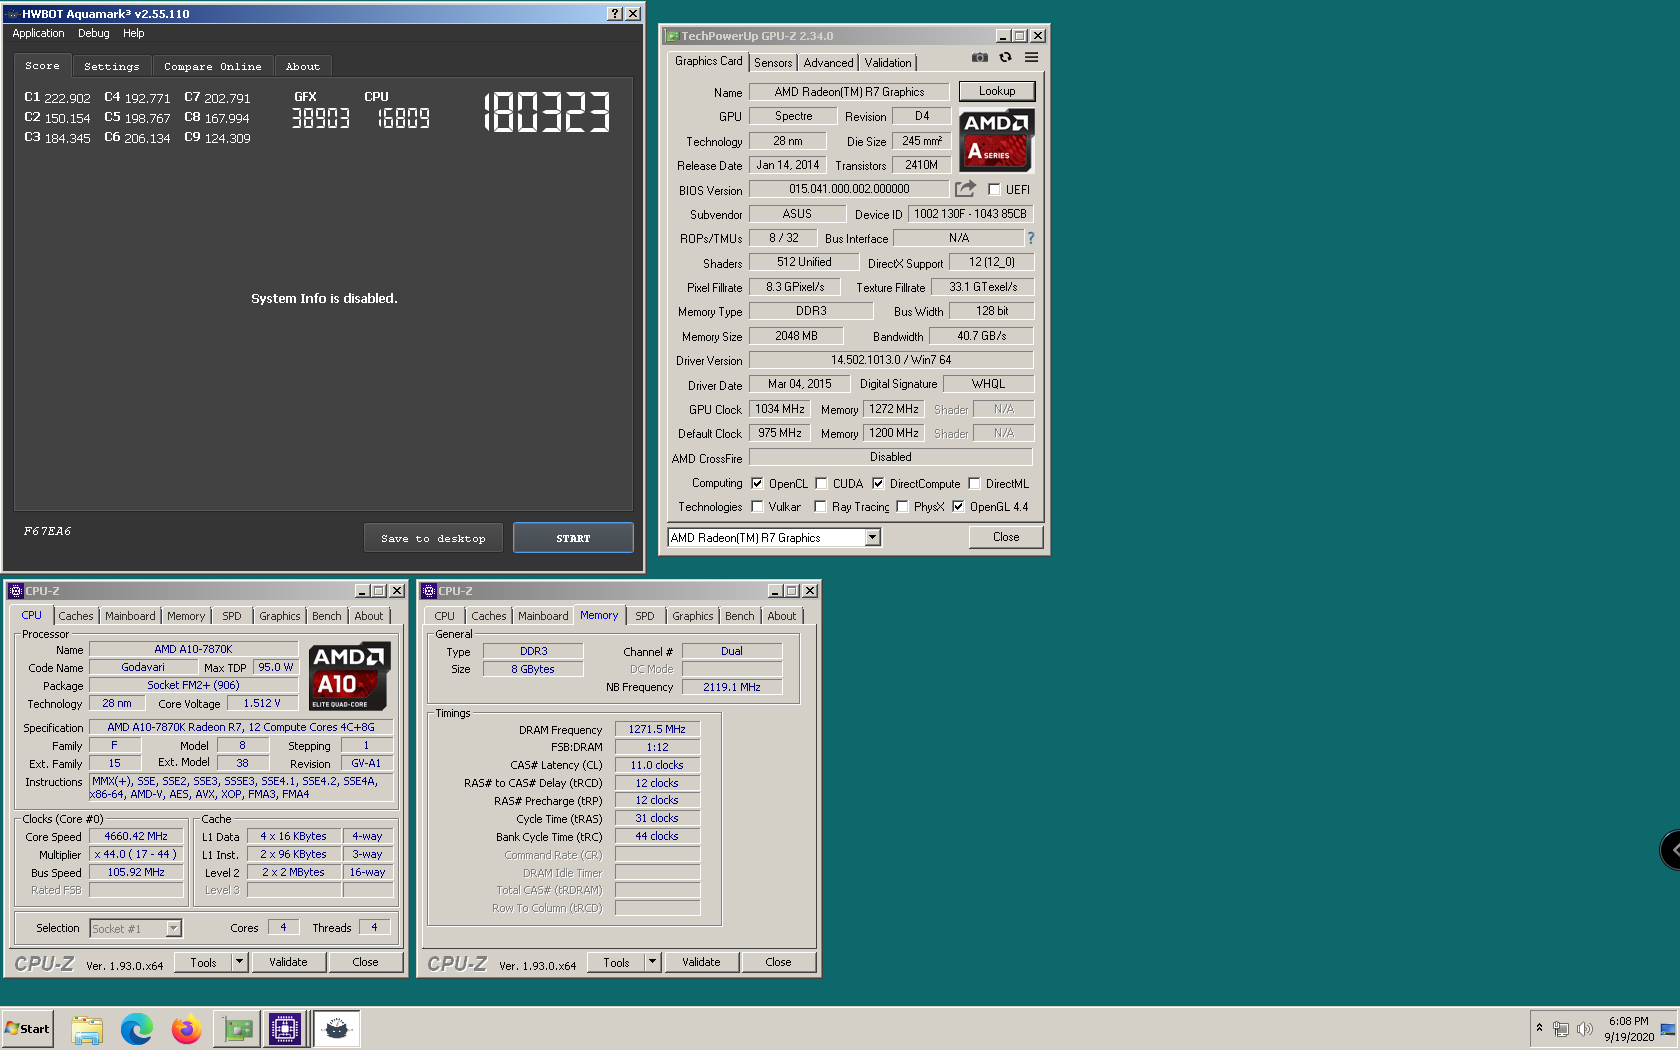
Task: Switch to Compare Online tab
Action: [x=213, y=66]
